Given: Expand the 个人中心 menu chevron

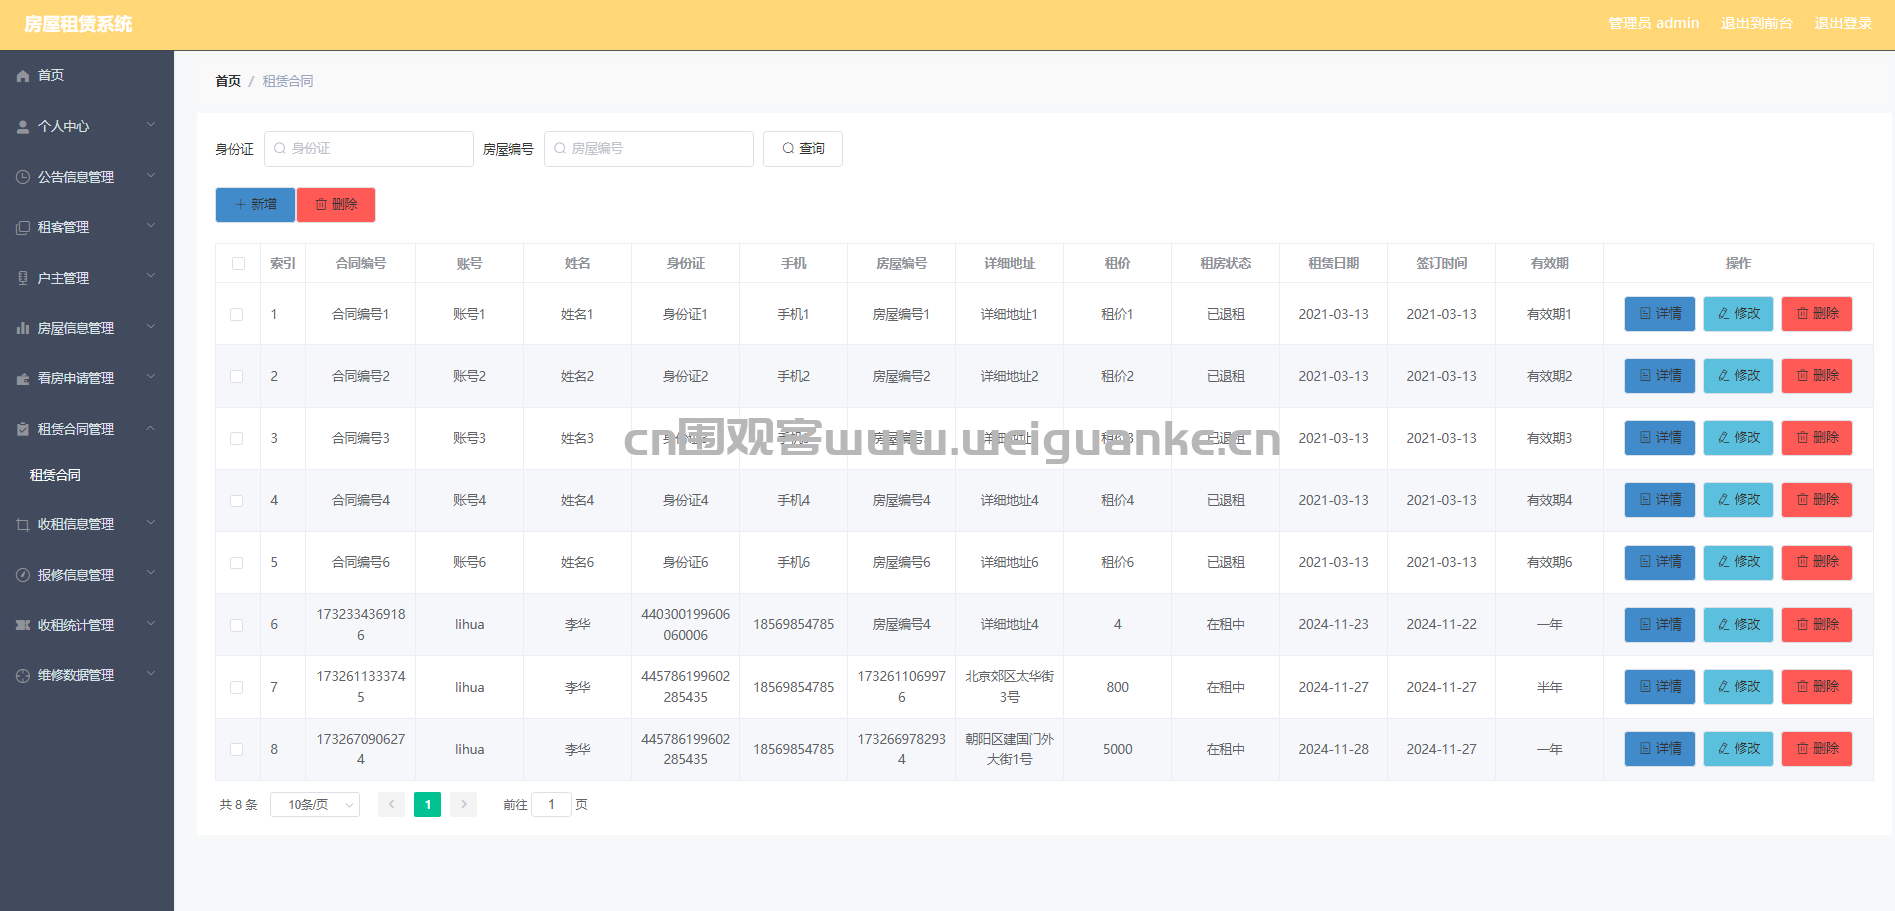Looking at the screenshot, I should point(151,125).
